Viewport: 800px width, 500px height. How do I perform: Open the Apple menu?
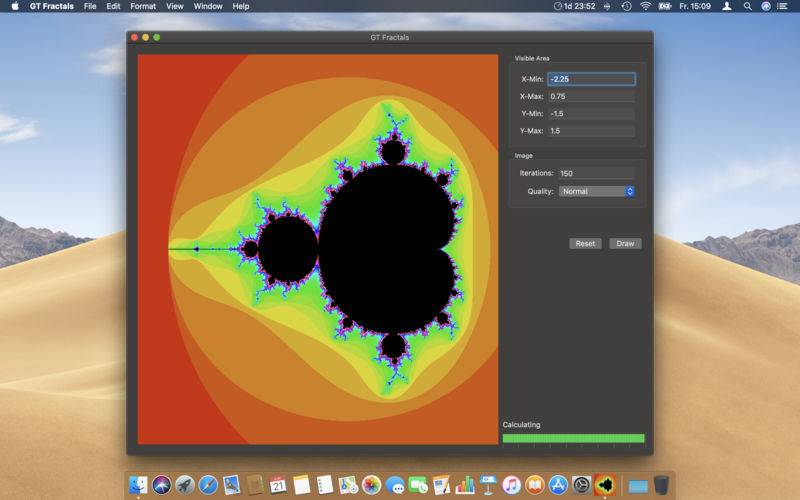[x=15, y=6]
